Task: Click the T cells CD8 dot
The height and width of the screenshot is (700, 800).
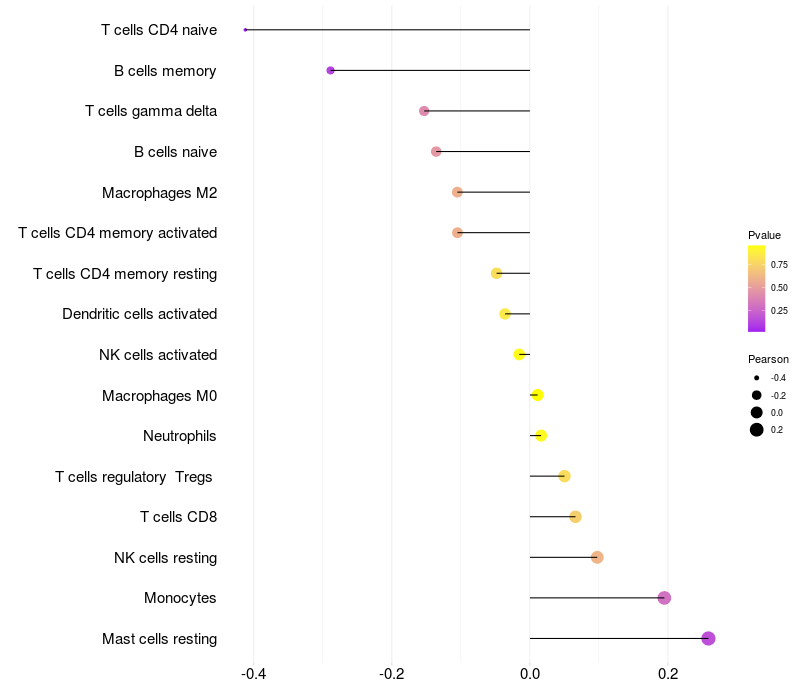Action: pos(575,517)
